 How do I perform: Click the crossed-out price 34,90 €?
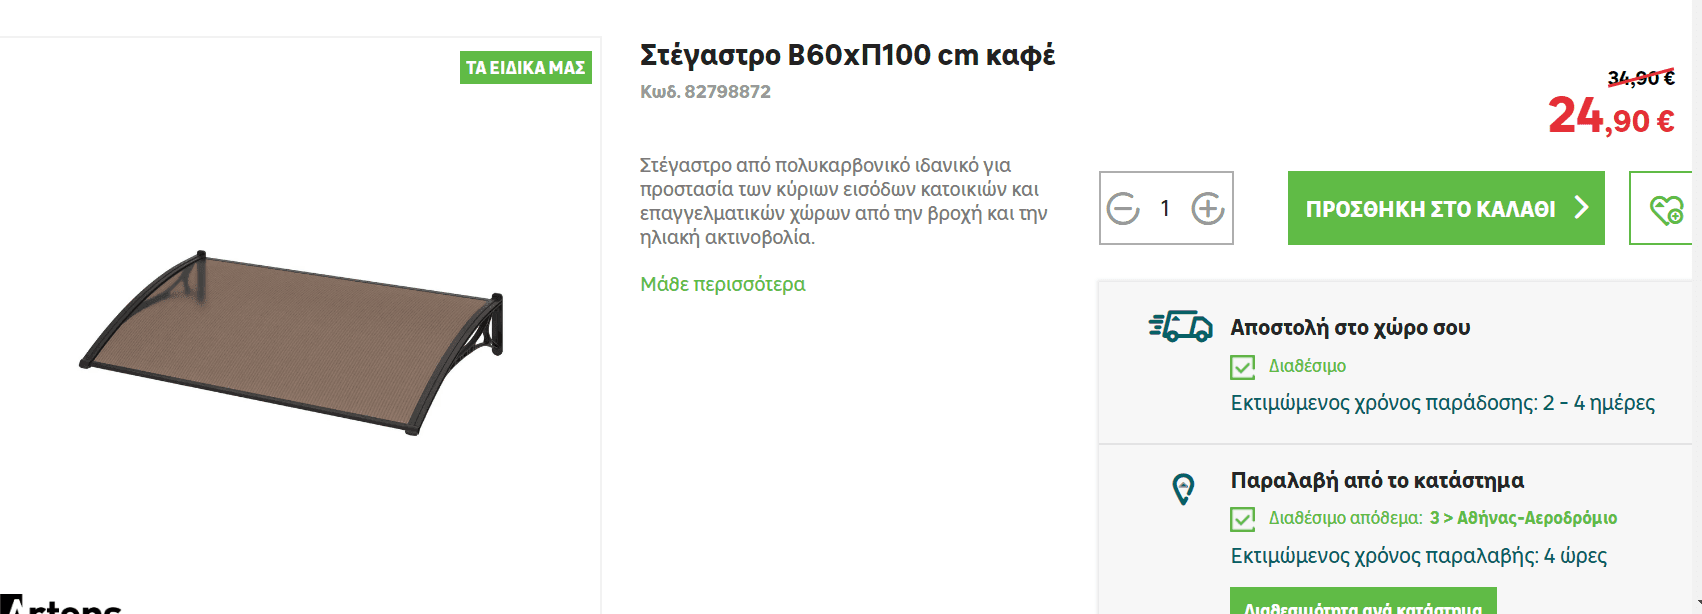(x=1641, y=77)
